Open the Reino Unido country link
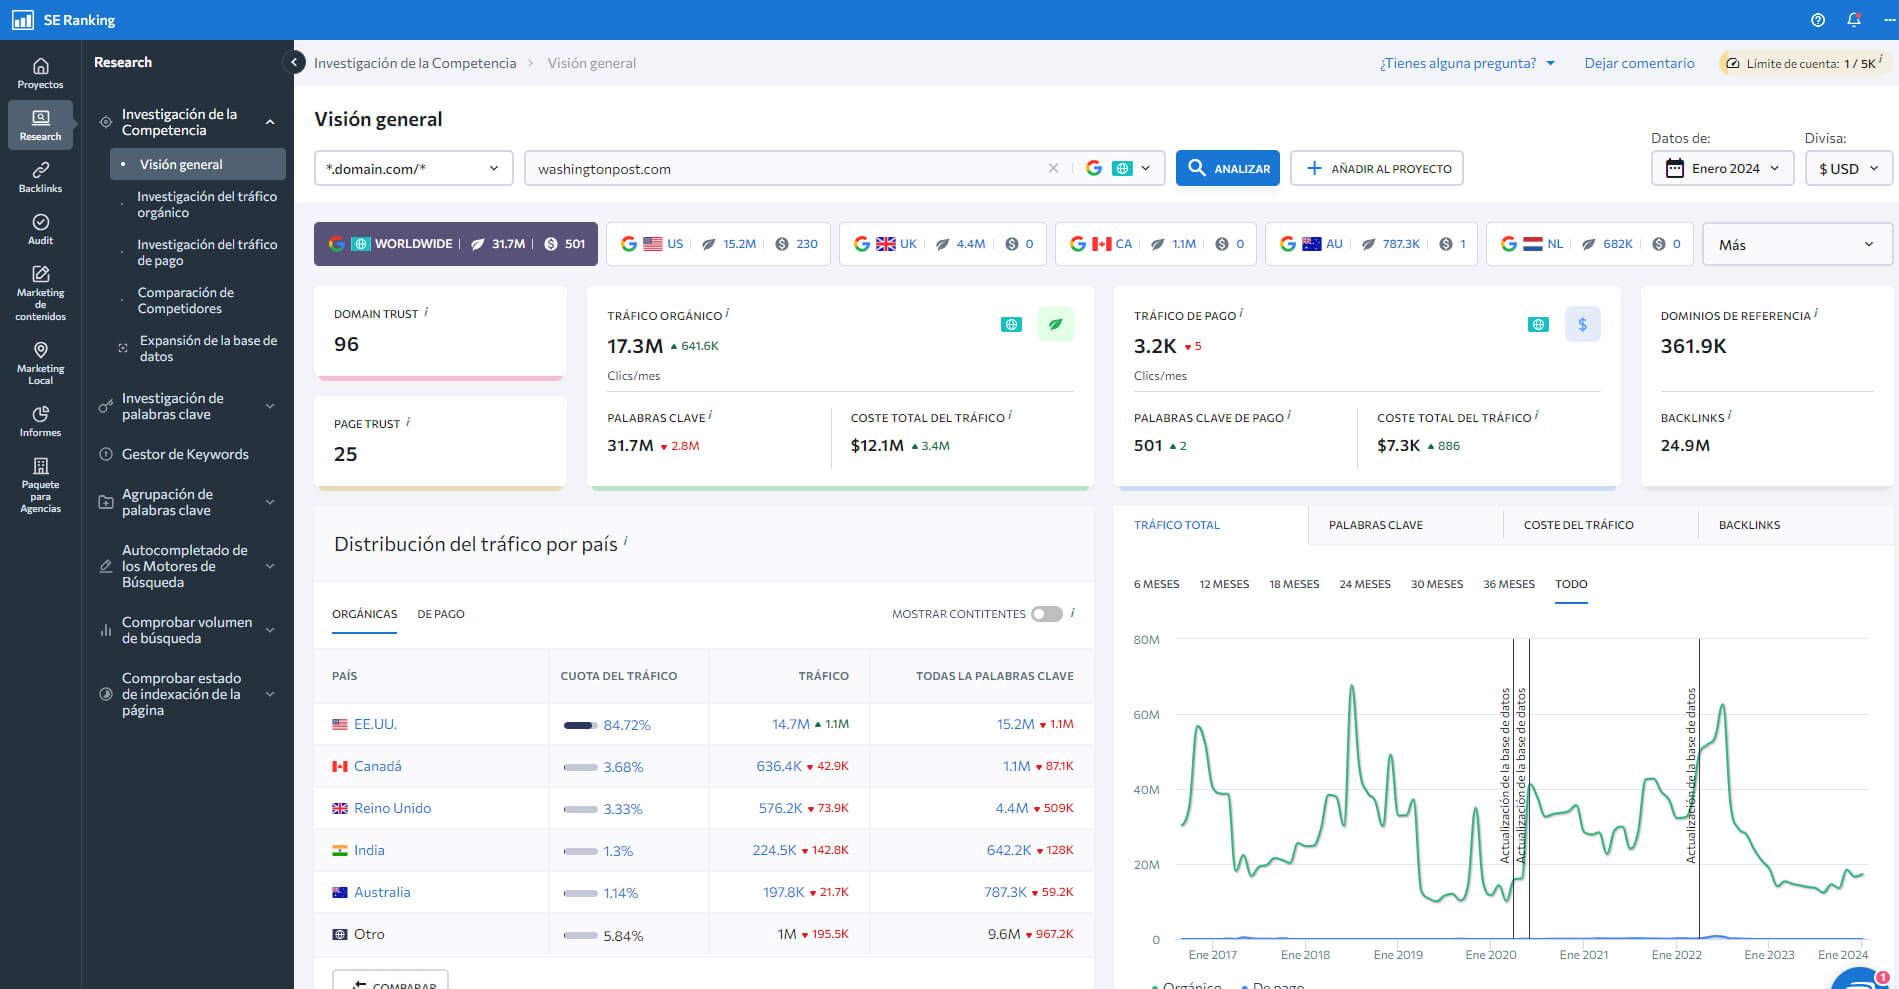 [392, 808]
